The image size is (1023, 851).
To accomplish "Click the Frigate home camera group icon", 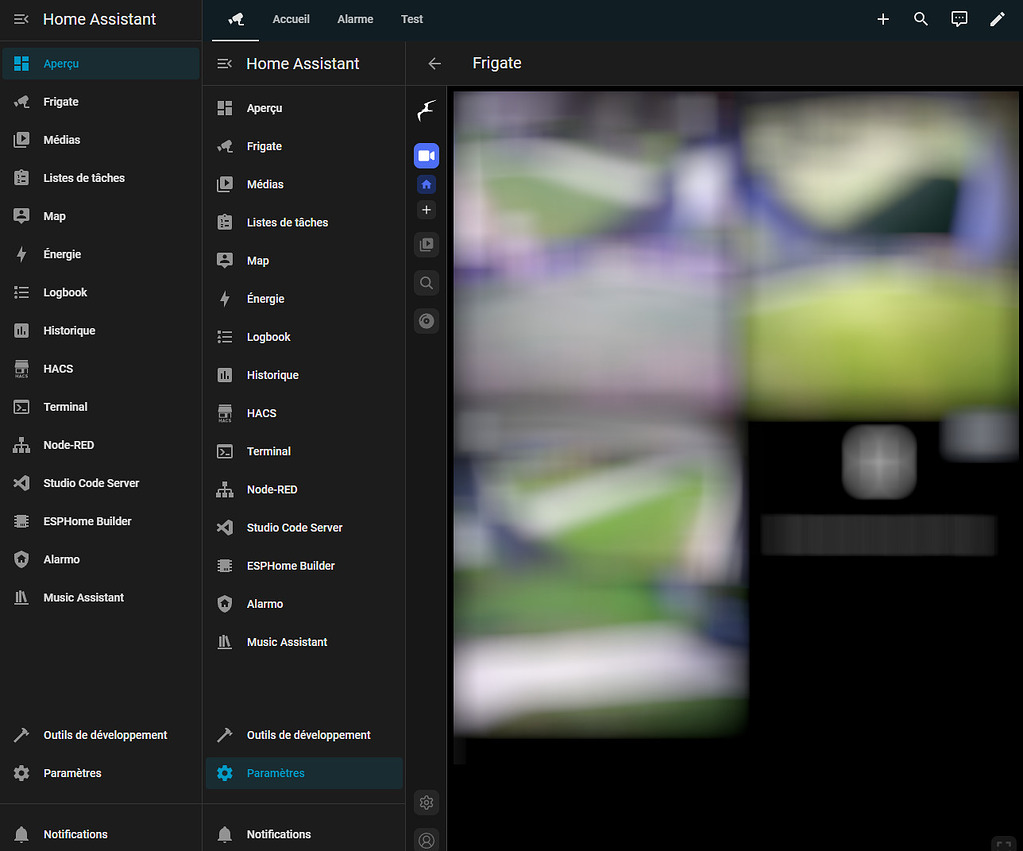I will pos(427,185).
